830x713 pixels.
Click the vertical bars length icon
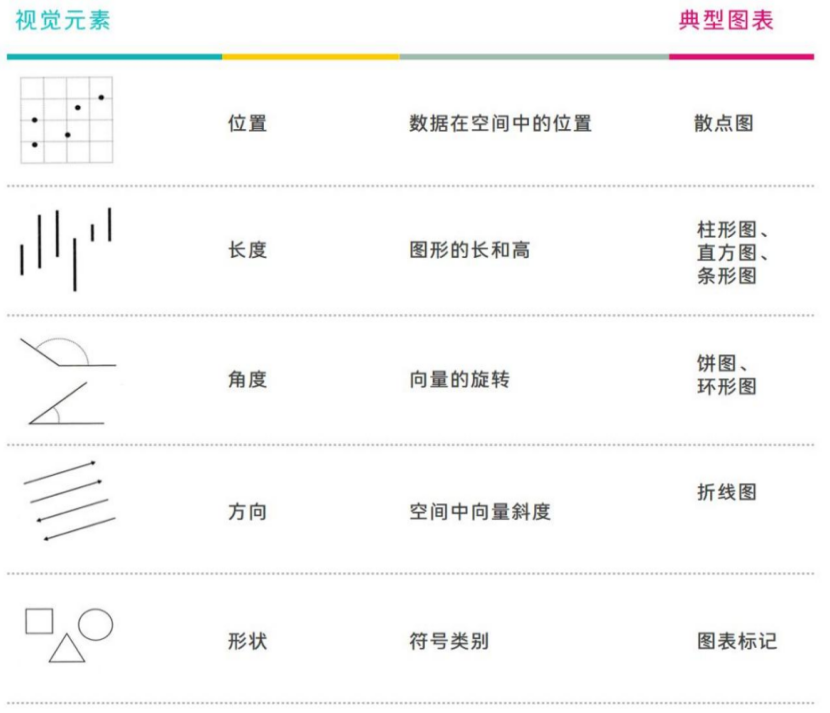(x=65, y=248)
